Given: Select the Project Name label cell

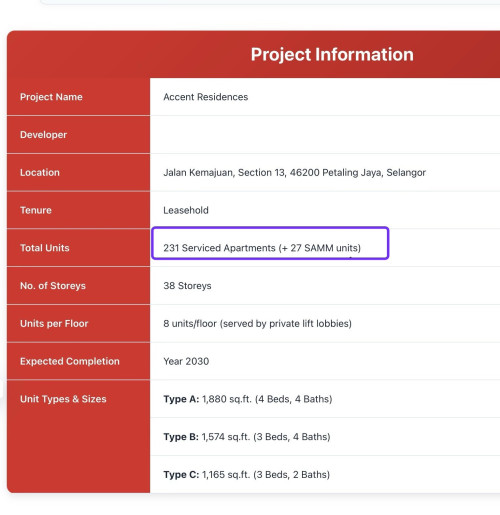Looking at the screenshot, I should click(x=78, y=97).
